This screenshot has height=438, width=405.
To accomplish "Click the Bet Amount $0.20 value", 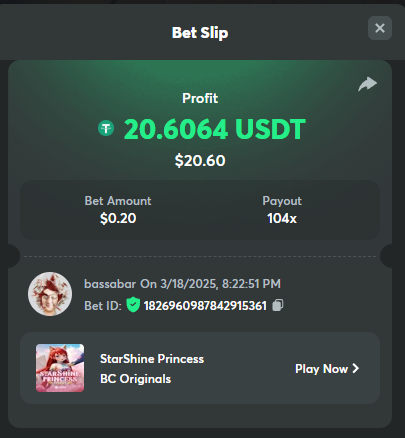I will coord(118,219).
